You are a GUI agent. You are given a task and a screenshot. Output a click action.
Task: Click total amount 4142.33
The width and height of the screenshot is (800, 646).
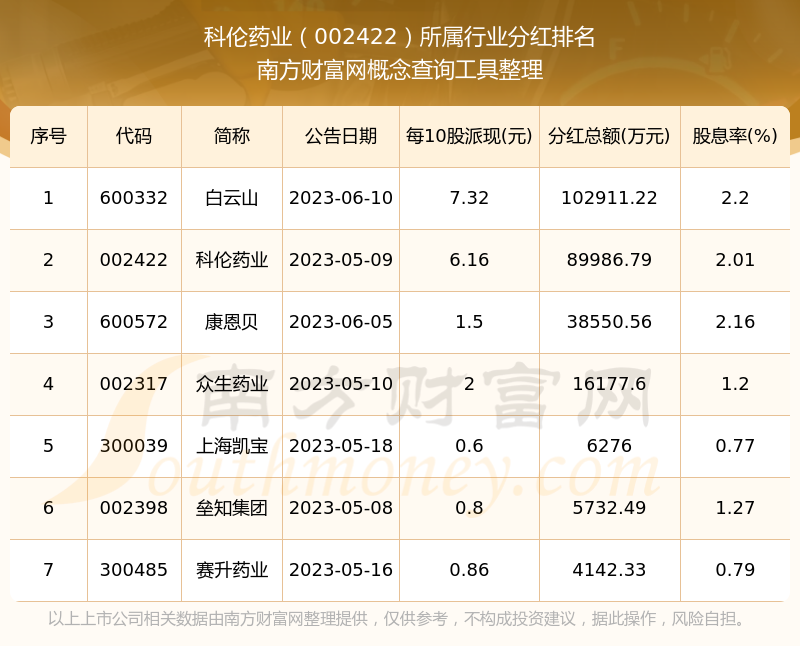[609, 570]
